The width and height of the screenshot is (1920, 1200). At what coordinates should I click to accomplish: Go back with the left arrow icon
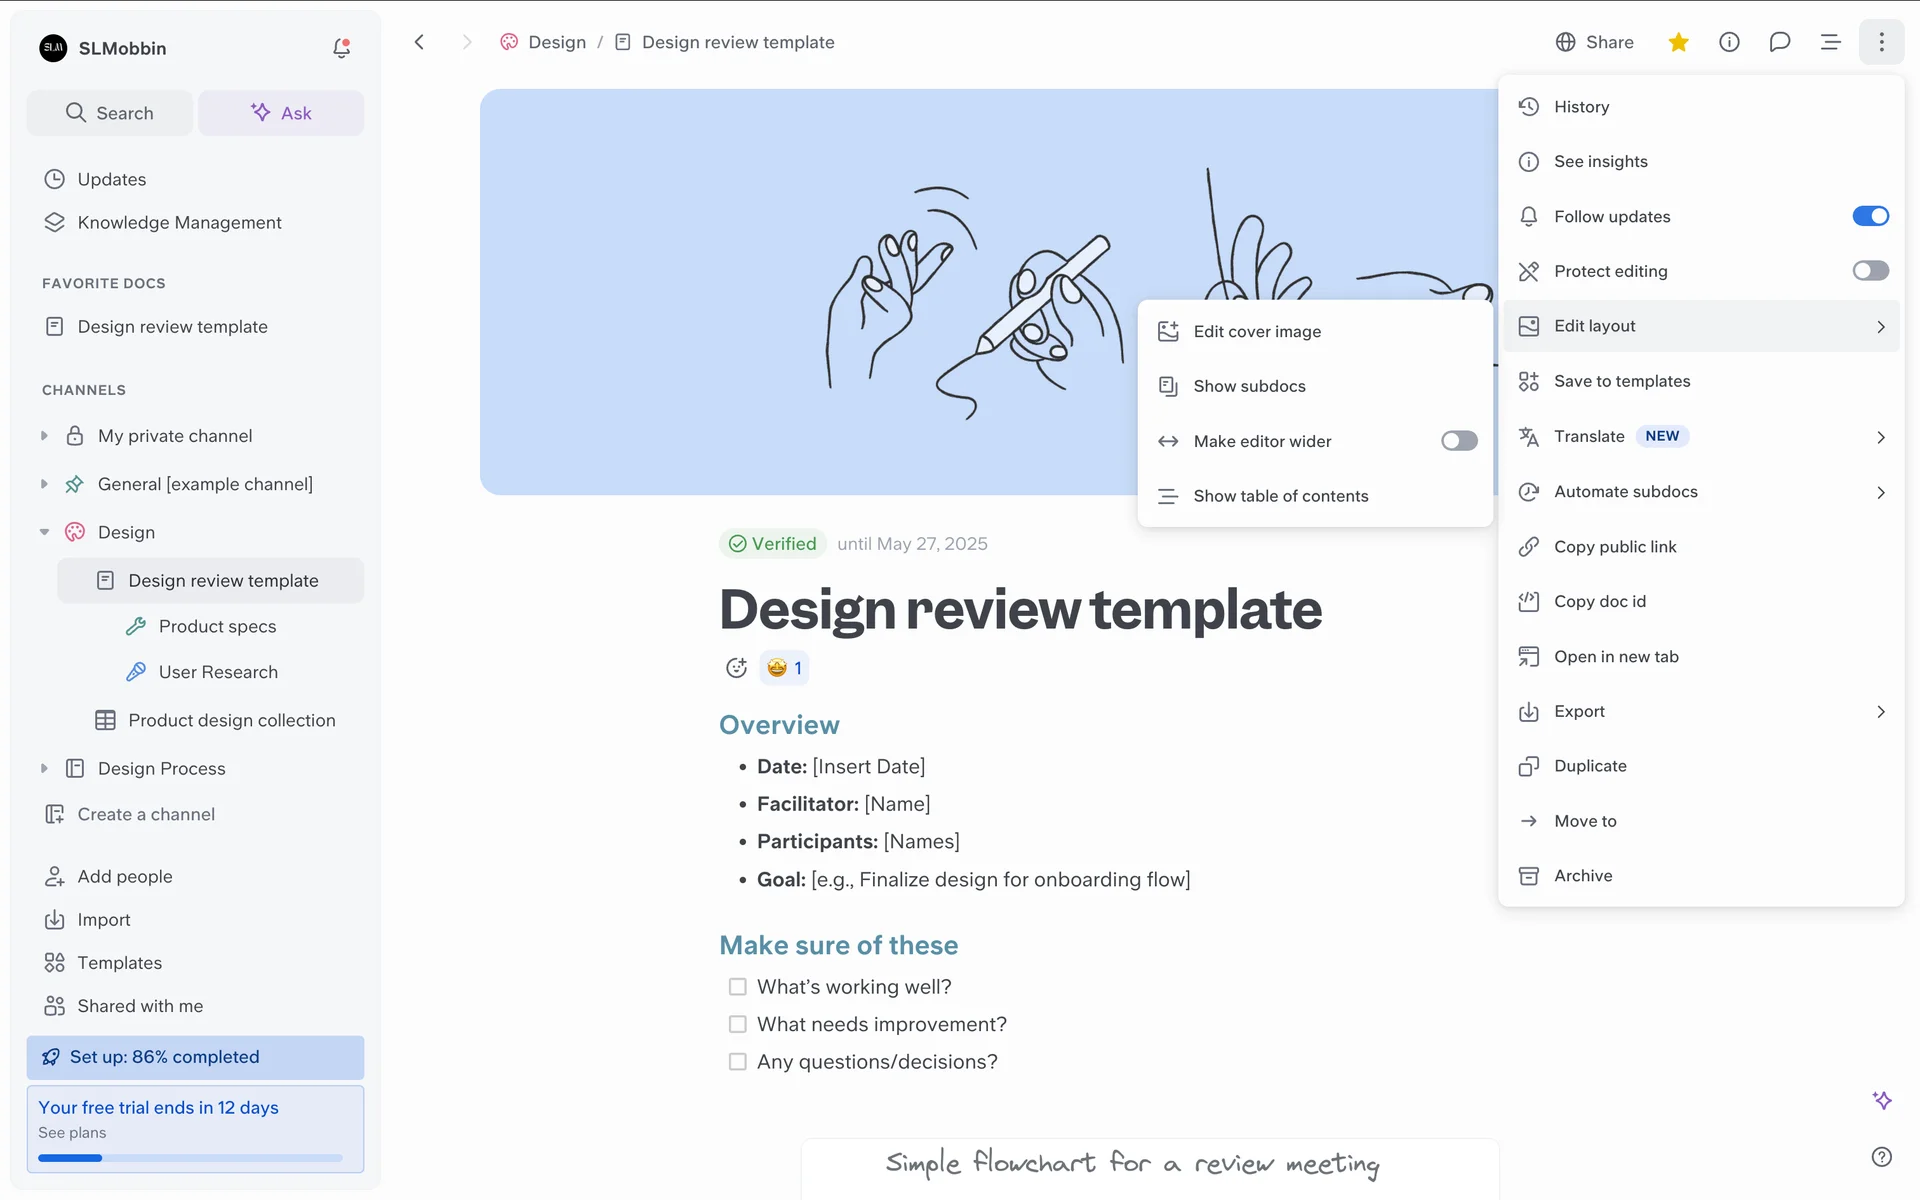[x=420, y=42]
